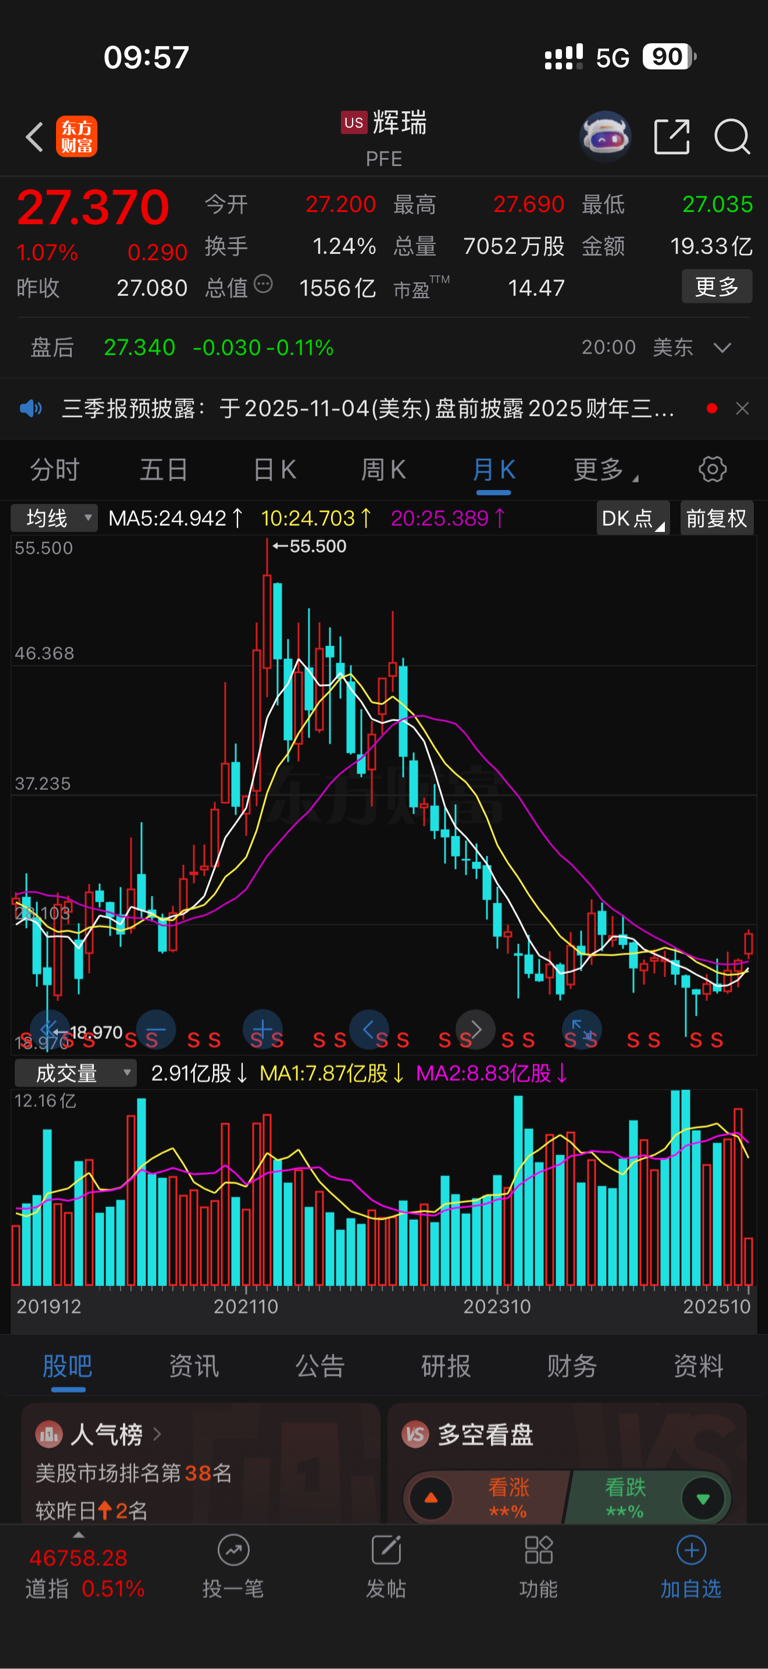Open the robot assistant avatar icon
This screenshot has width=768, height=1669.
[x=606, y=137]
